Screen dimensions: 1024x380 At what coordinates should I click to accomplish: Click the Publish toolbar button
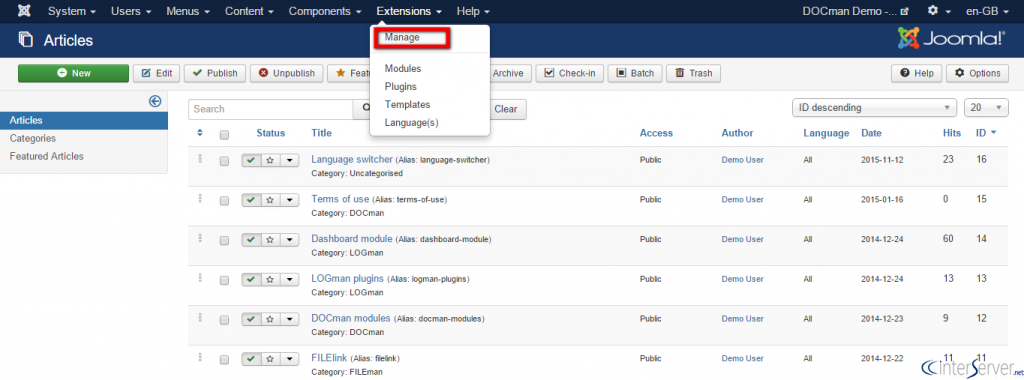215,73
